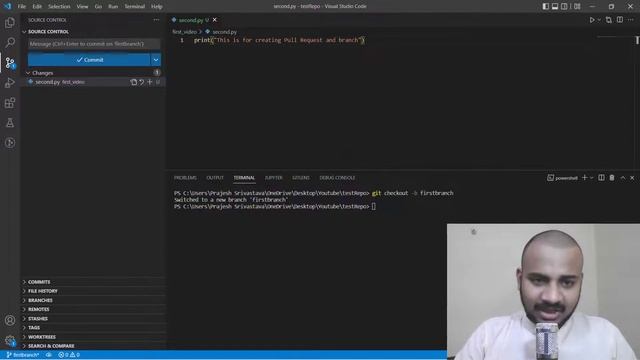Screen dimensions: 640x360
Task: Toggle panel visibility layout button
Action: coord(555,7)
